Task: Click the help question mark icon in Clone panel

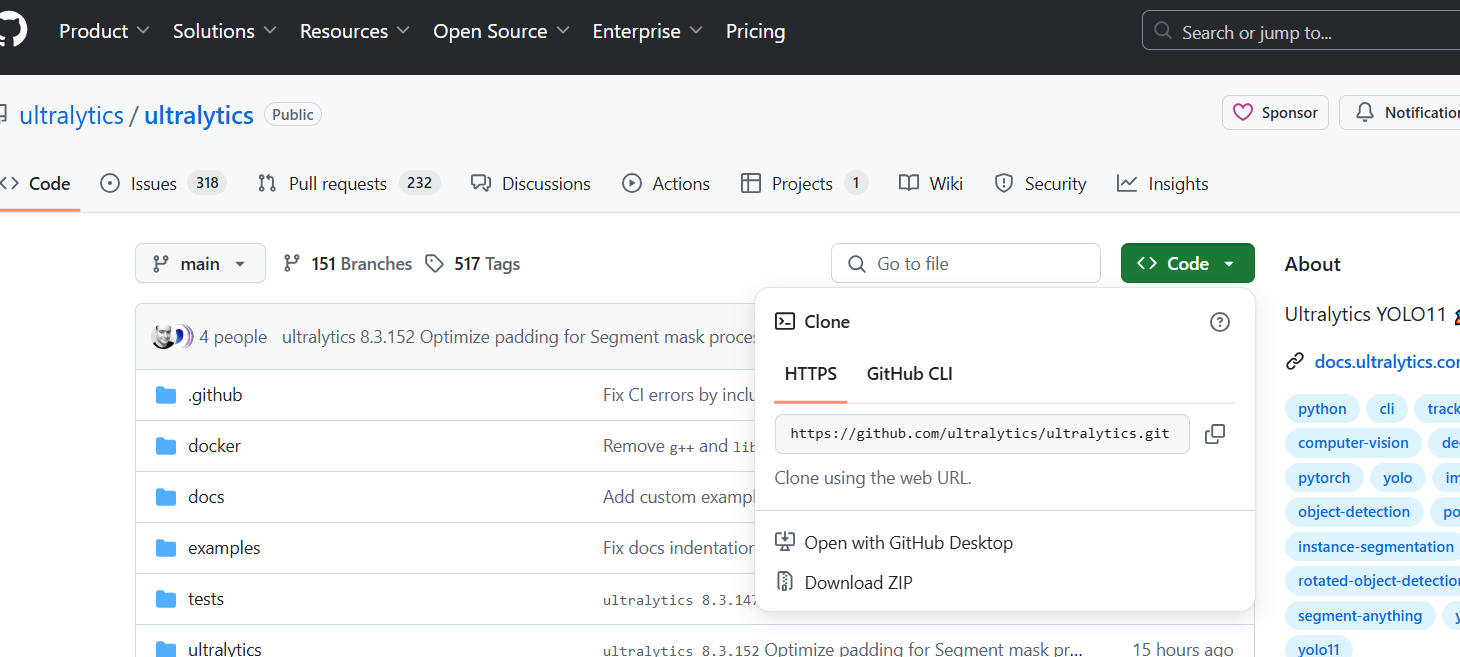Action: 1219,322
